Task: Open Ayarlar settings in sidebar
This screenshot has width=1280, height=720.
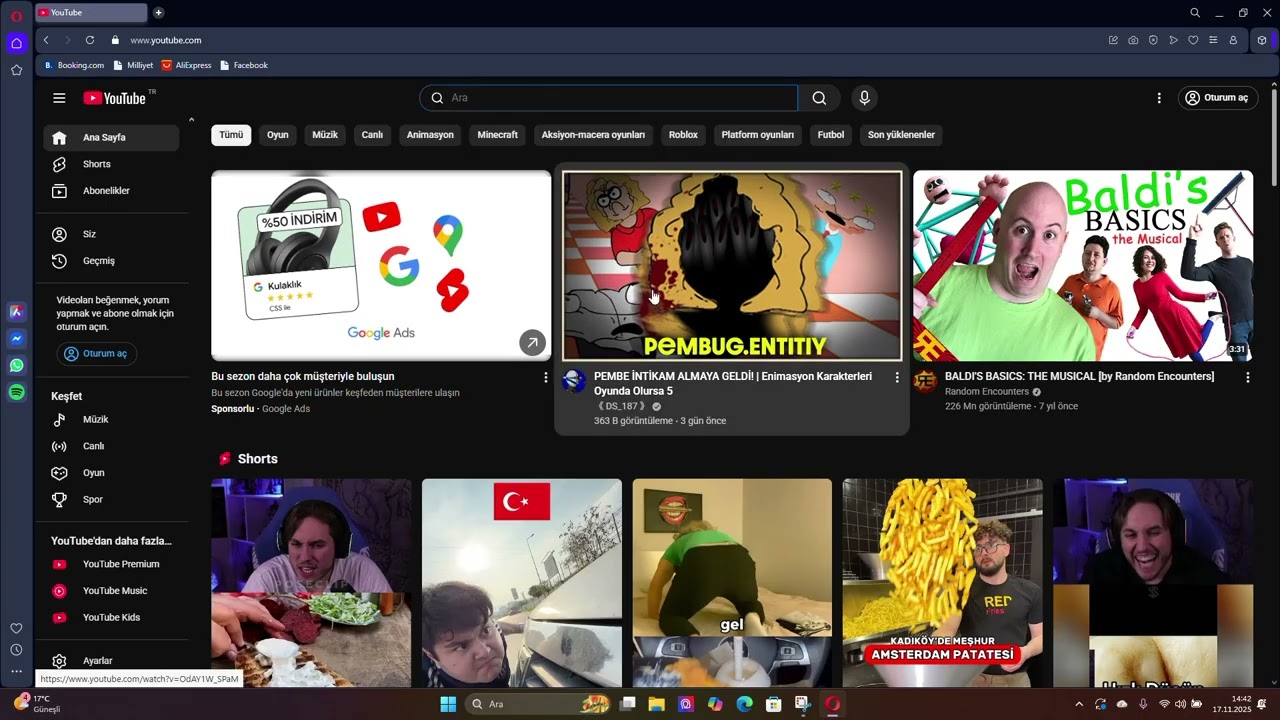Action: click(x=111, y=661)
